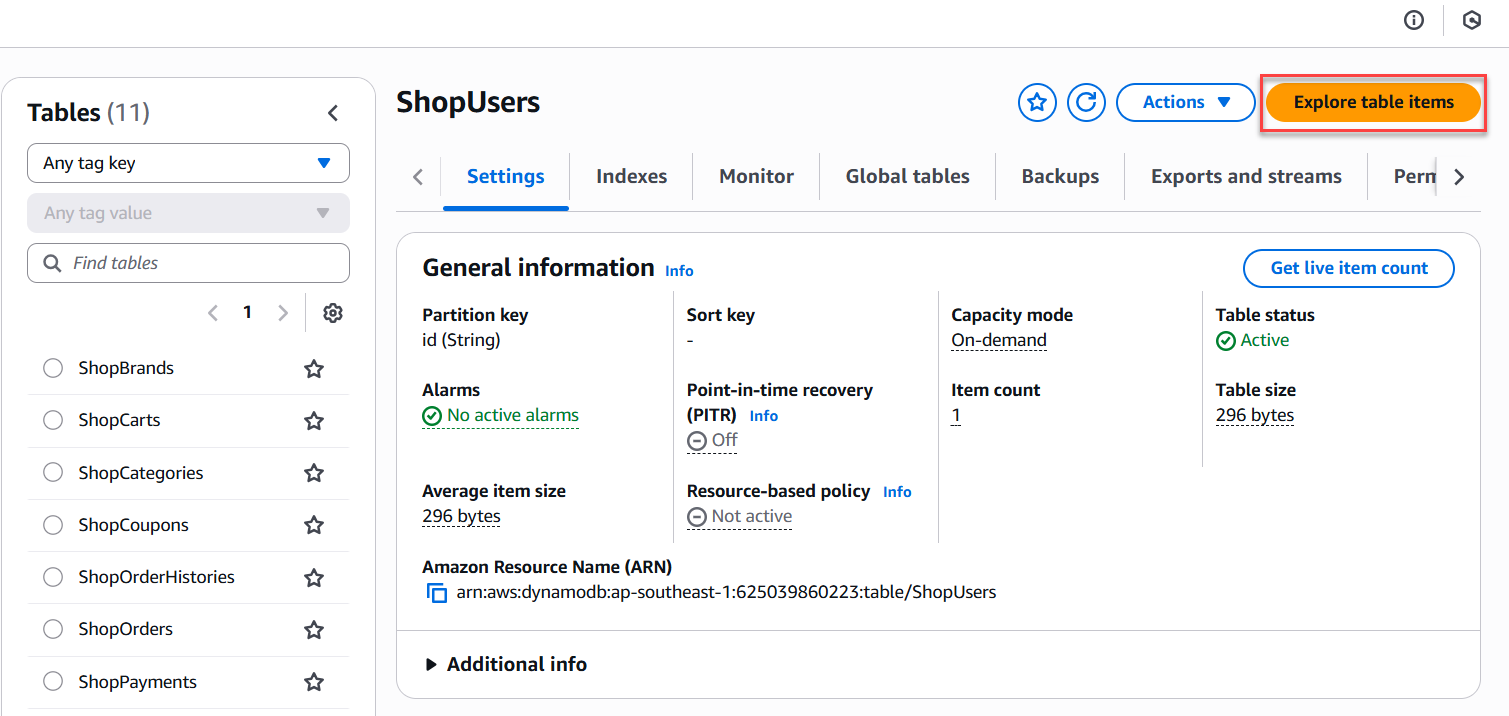Open Info link for Resource-based policy
1509x716 pixels.
point(897,492)
